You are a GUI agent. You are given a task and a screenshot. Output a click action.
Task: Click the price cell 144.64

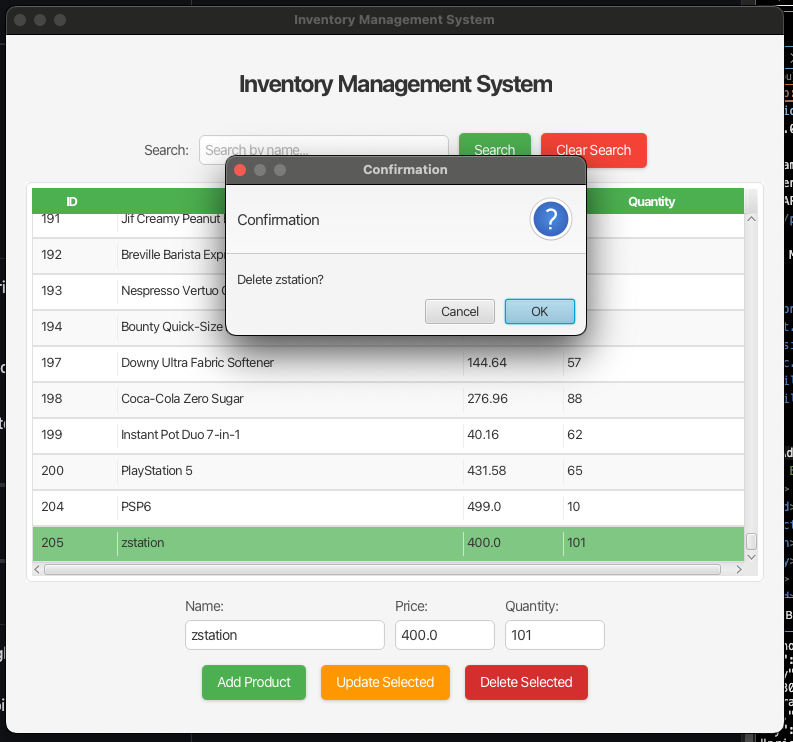(513, 363)
